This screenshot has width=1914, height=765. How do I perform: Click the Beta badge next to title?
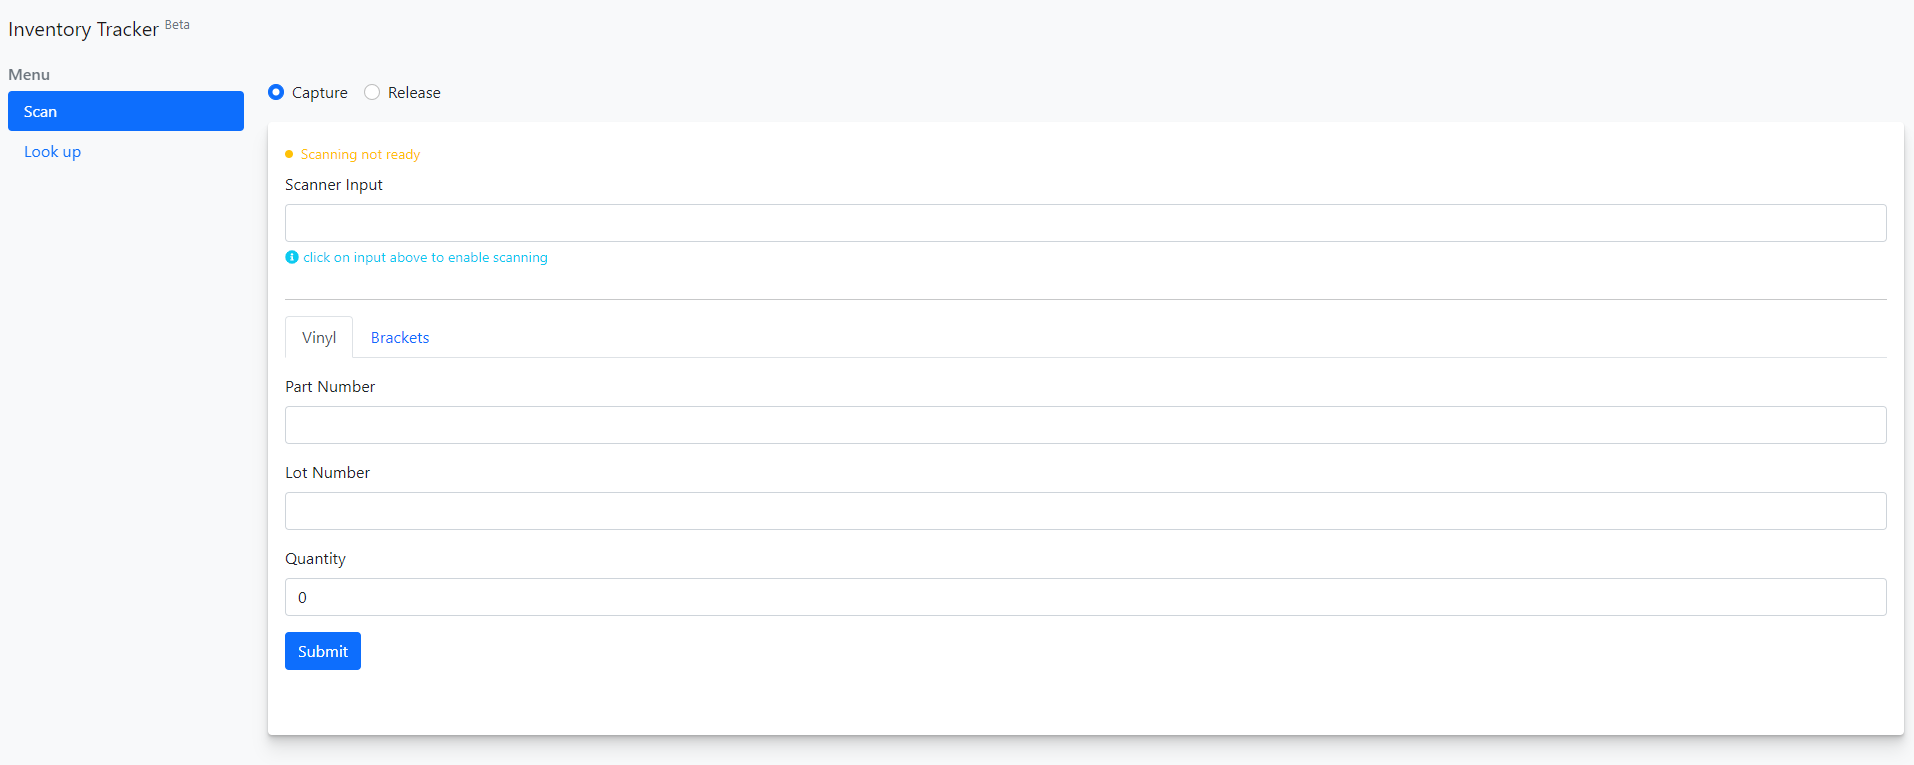(177, 25)
